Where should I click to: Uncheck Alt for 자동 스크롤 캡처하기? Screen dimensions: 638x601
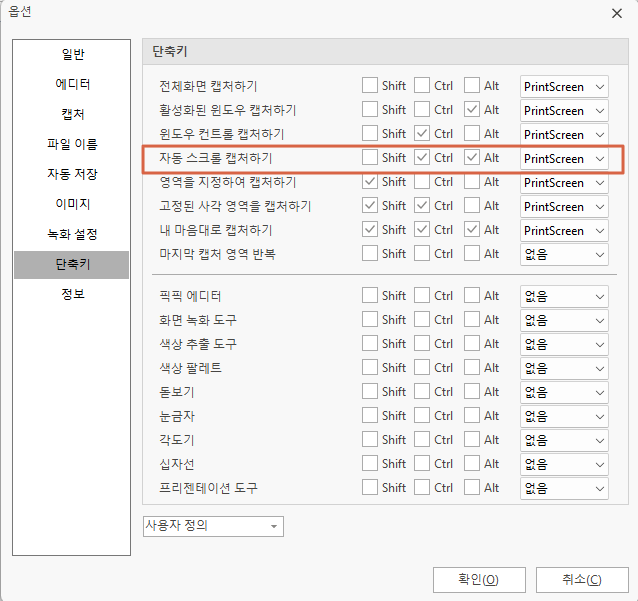point(472,157)
